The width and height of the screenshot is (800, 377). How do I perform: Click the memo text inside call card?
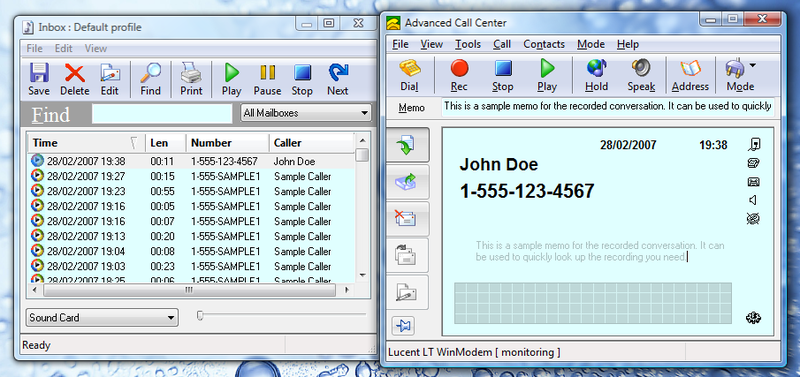[600, 252]
